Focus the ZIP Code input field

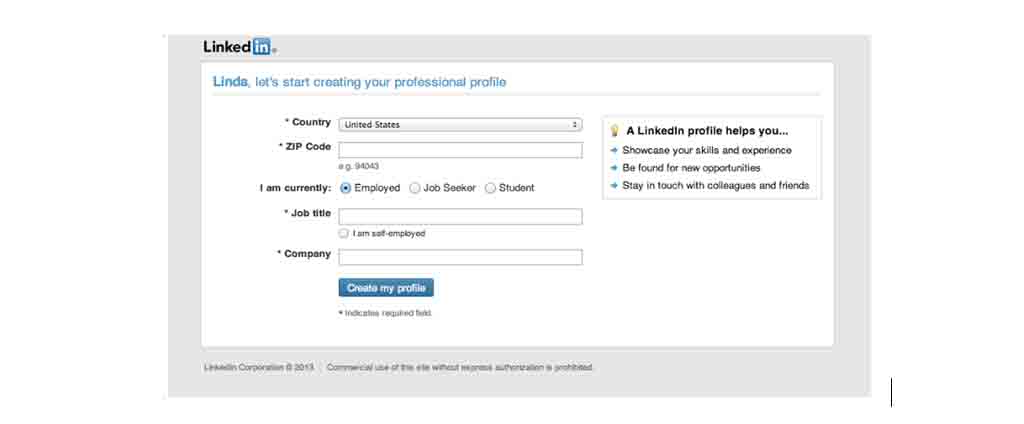pyautogui.click(x=460, y=150)
